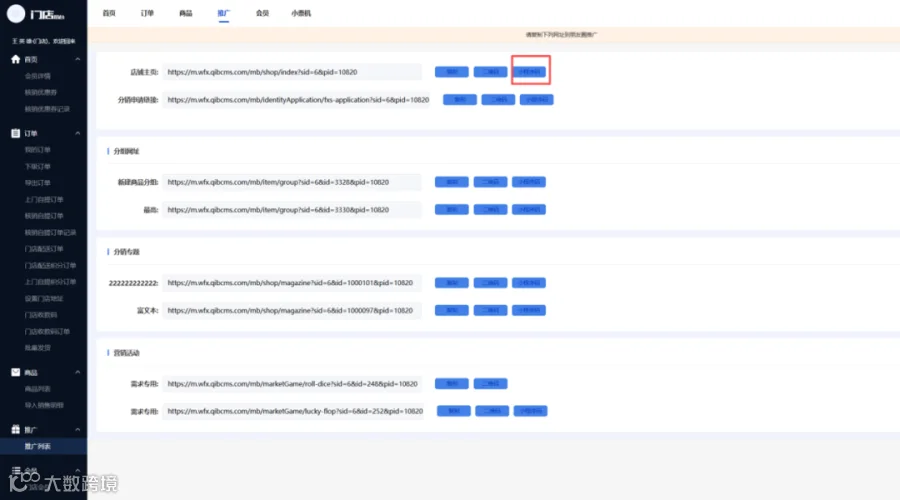Open 我的订单 in the sidebar
The image size is (900, 500).
[x=38, y=150]
